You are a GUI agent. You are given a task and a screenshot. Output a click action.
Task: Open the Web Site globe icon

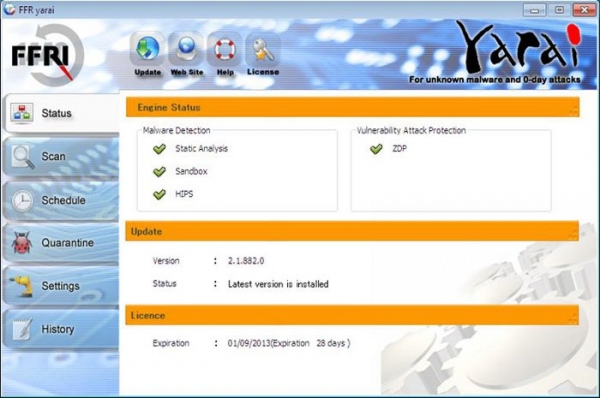pos(187,54)
